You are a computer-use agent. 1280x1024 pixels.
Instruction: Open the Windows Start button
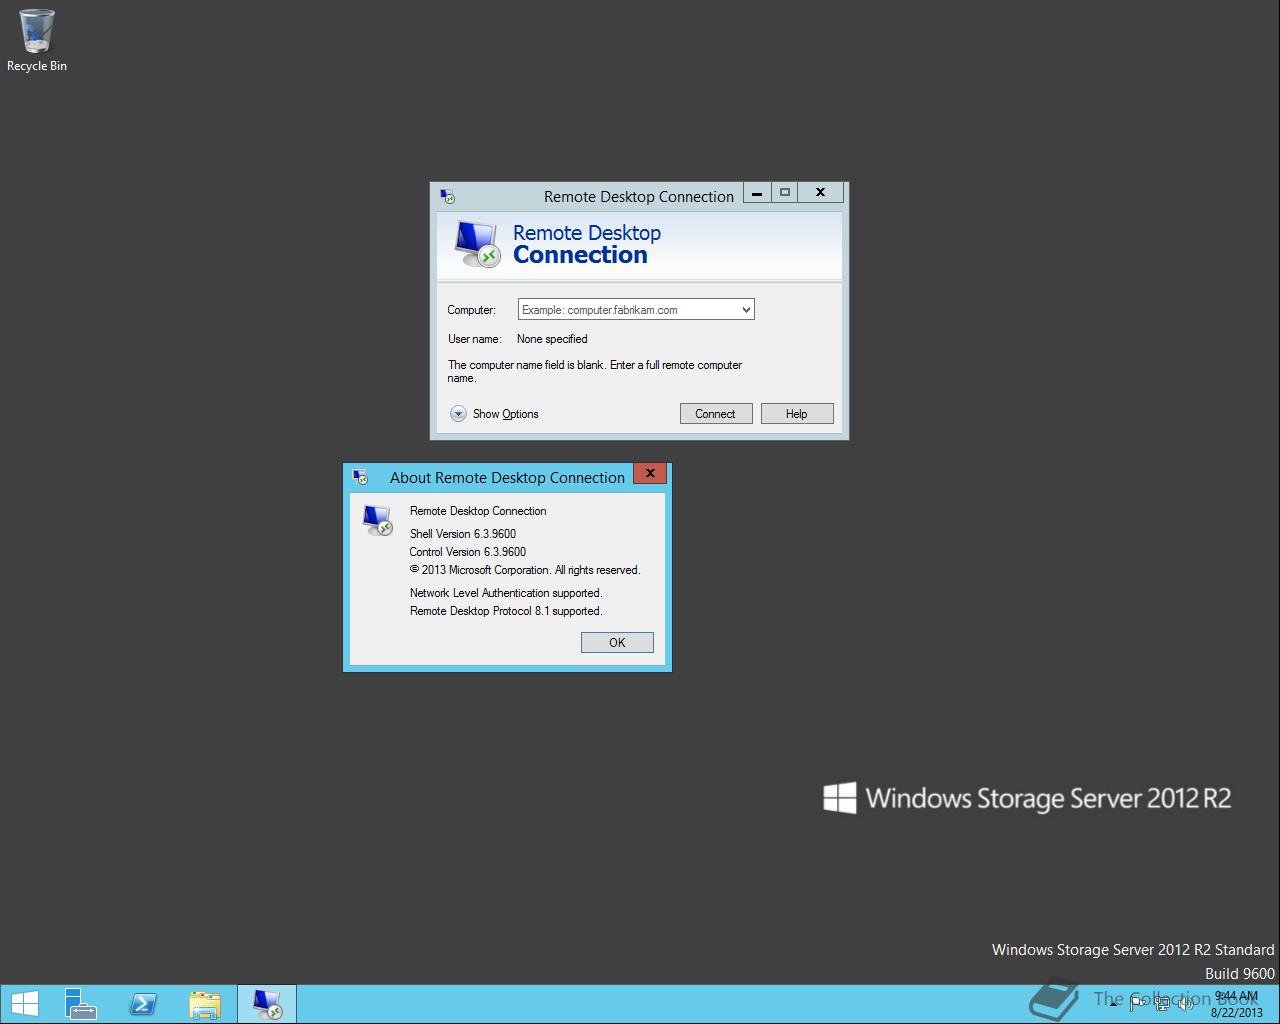(25, 1004)
